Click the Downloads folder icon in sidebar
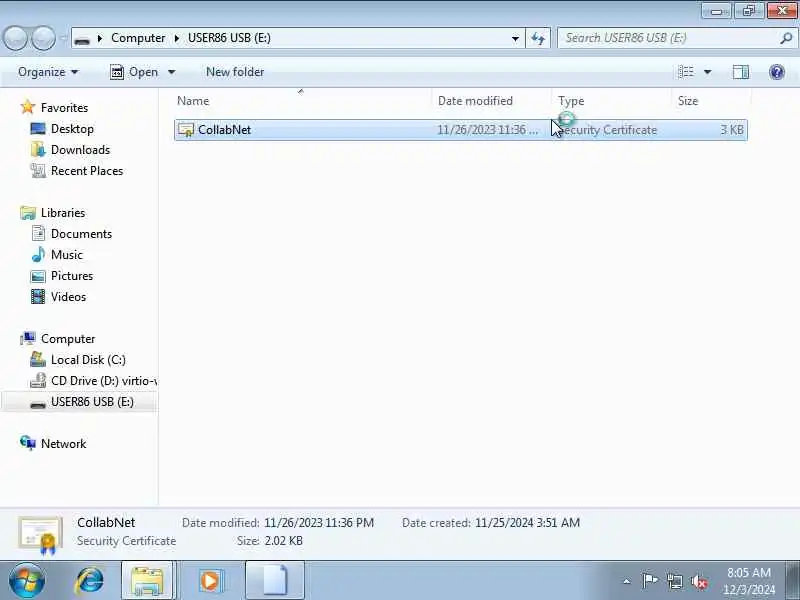The image size is (800, 600). point(38,149)
